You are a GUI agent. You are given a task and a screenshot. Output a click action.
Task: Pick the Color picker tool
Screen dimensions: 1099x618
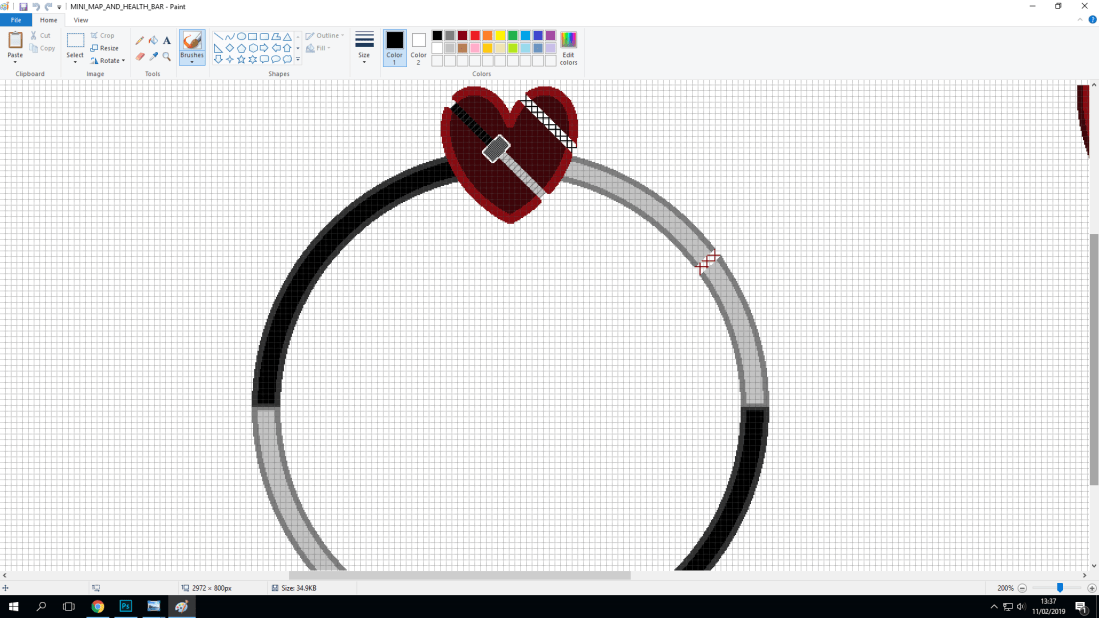(153, 57)
